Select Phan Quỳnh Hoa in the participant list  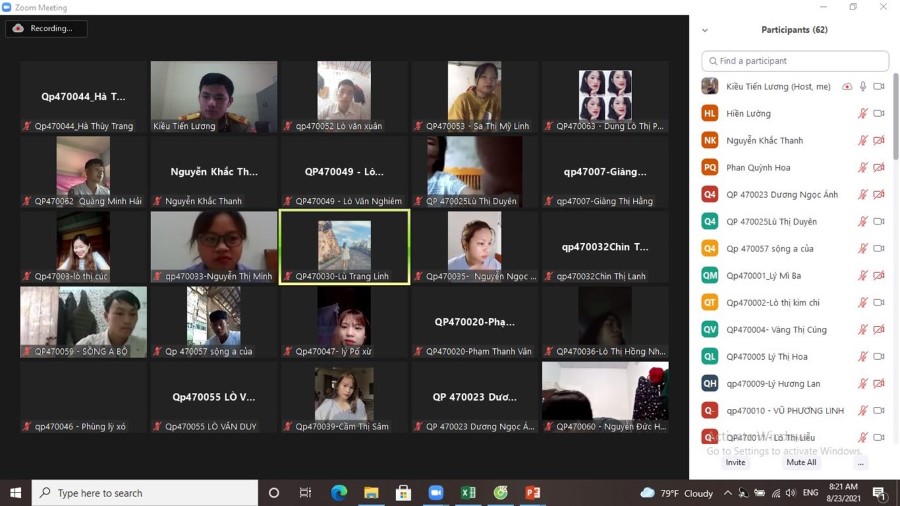click(x=795, y=168)
